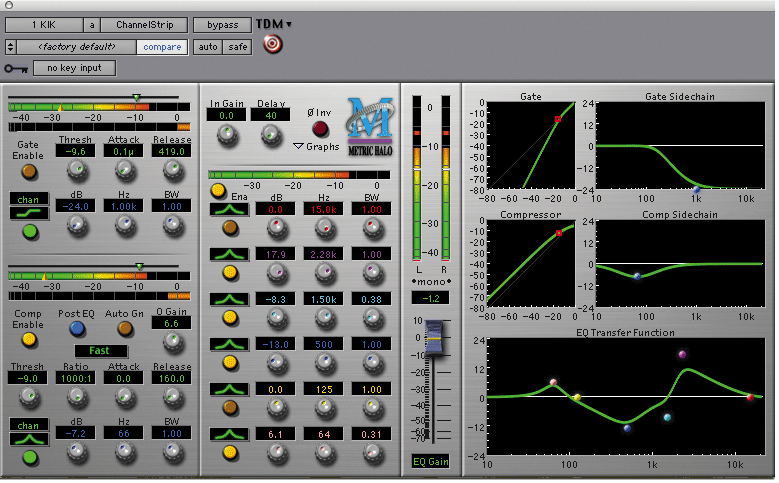
Task: Select the gate sidechain filter shape icon
Action: click(29, 214)
